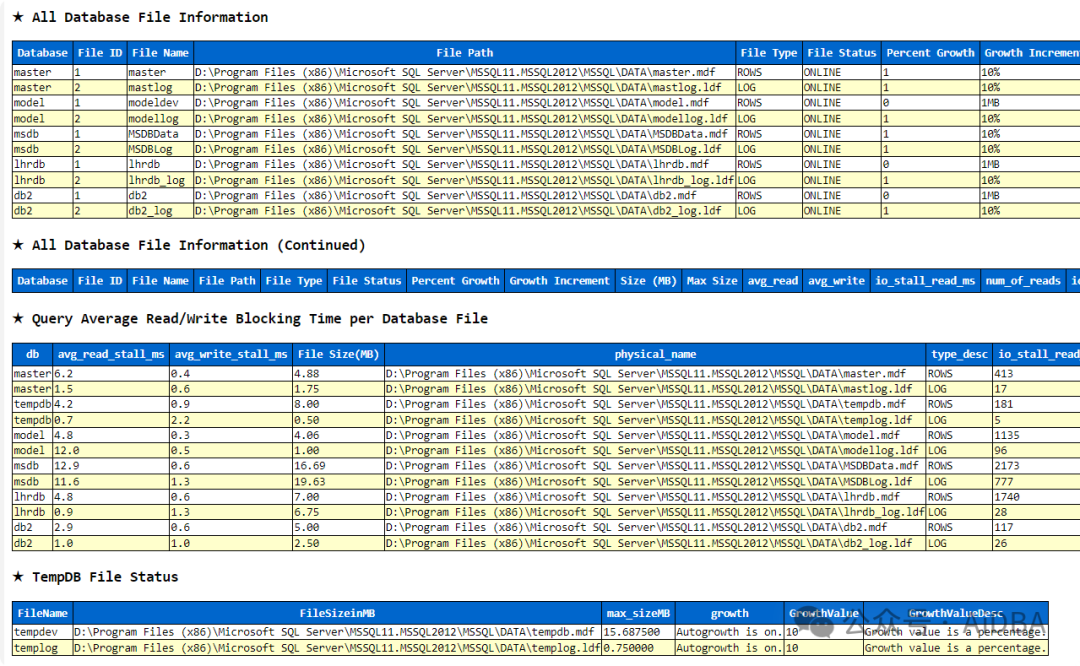The width and height of the screenshot is (1080, 666).
Task: Click the 'File Path' header in the first table
Action: 464,53
